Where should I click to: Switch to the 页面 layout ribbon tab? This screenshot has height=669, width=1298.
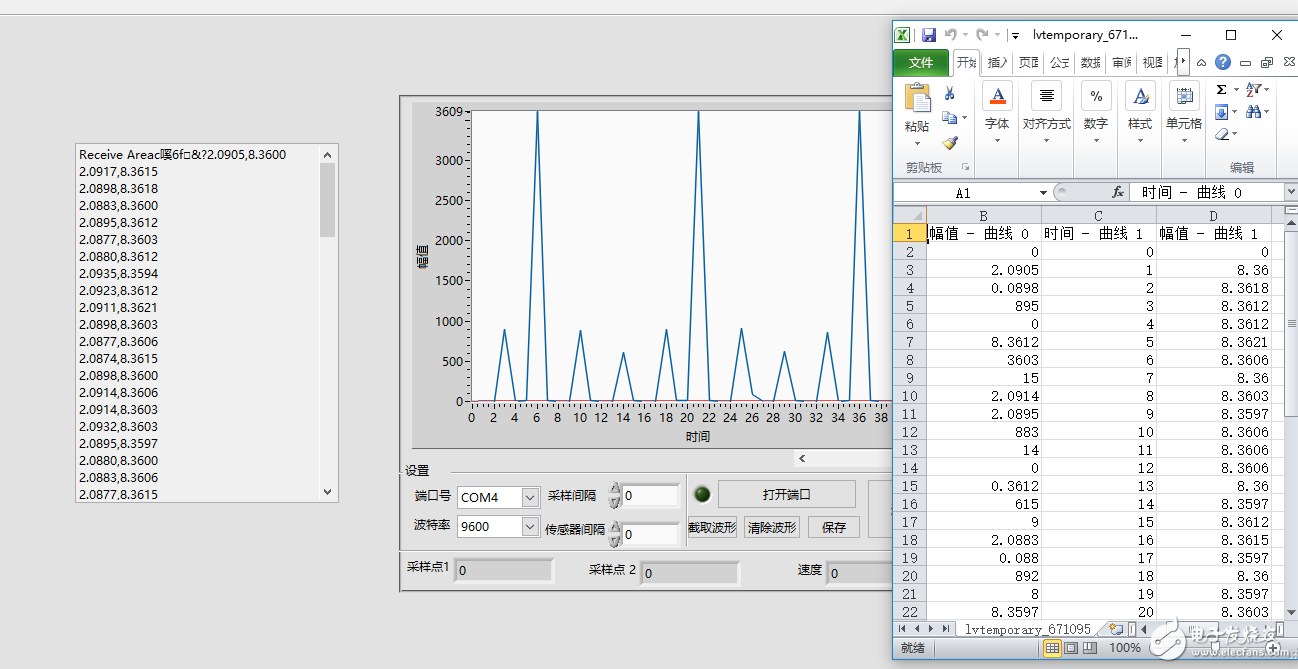1028,62
